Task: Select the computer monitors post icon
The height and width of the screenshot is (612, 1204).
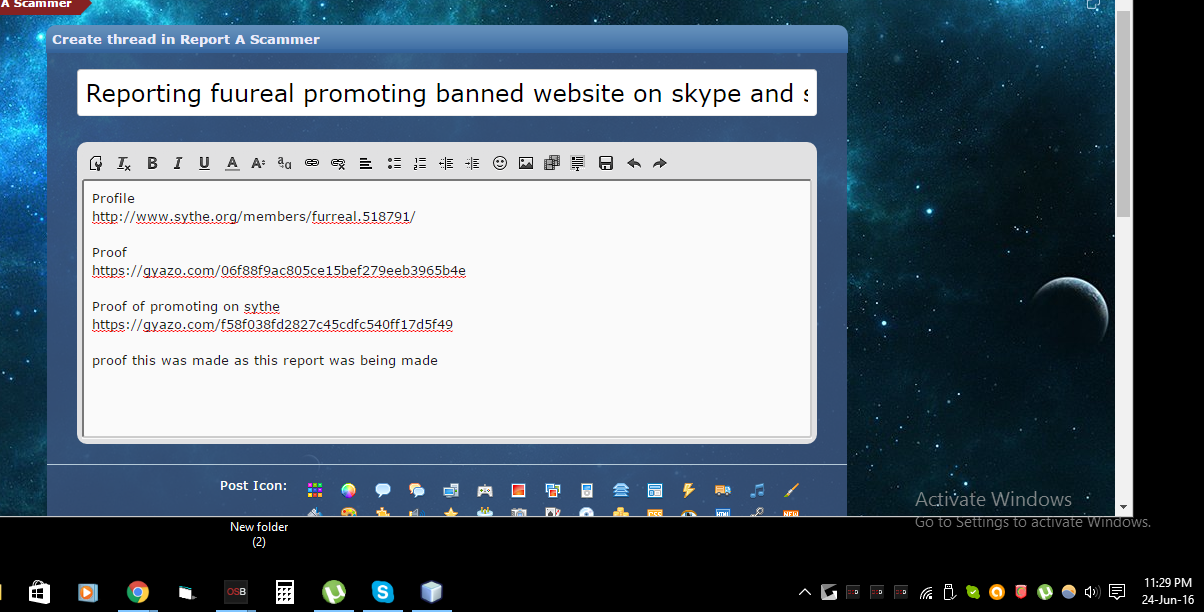Action: pyautogui.click(x=451, y=490)
